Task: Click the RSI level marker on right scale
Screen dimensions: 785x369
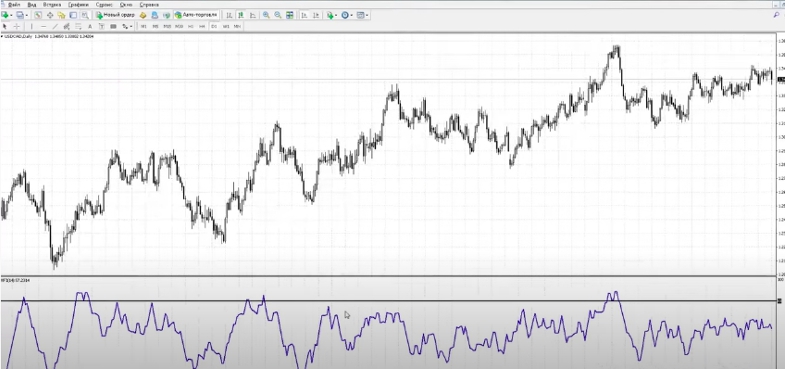Action: (779, 300)
